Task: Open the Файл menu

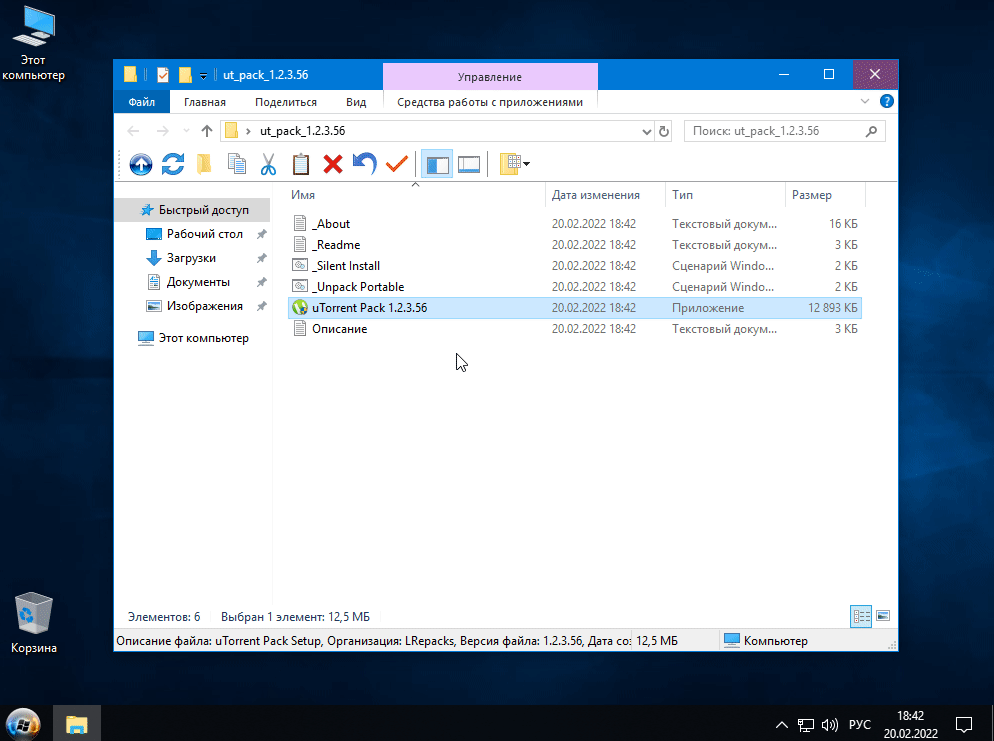Action: [141, 102]
